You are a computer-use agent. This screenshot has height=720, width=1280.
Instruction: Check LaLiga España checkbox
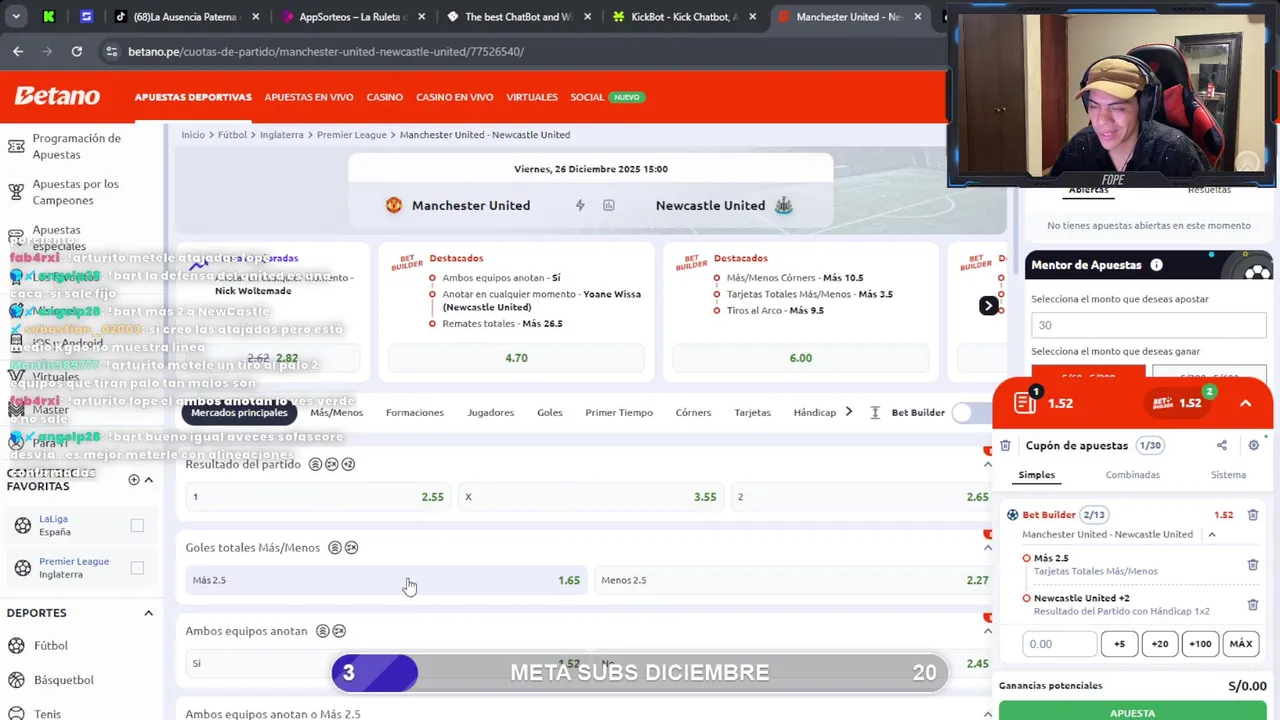pos(137,525)
